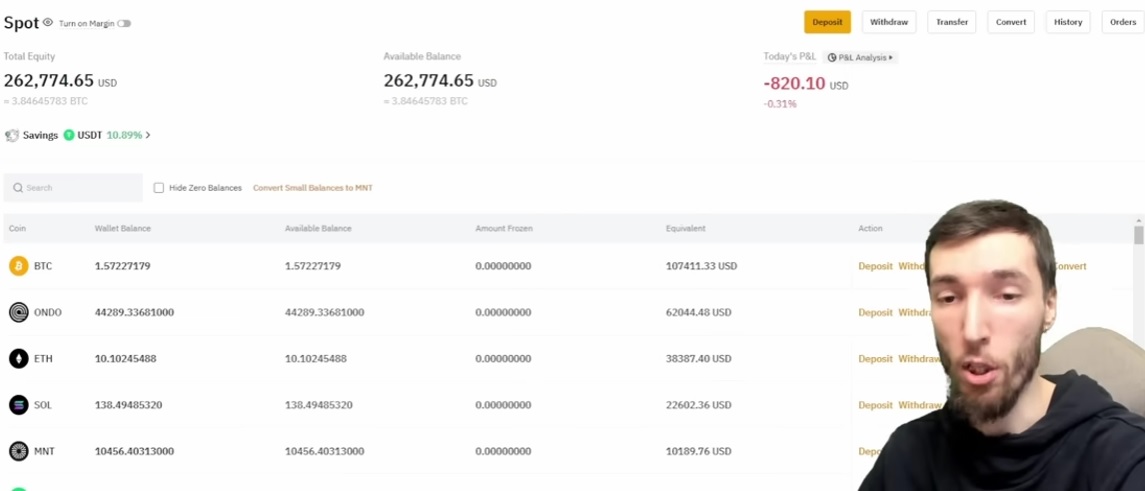This screenshot has height=491, width=1145.
Task: Check the Hide Zero Balances checkbox
Action: coord(158,188)
